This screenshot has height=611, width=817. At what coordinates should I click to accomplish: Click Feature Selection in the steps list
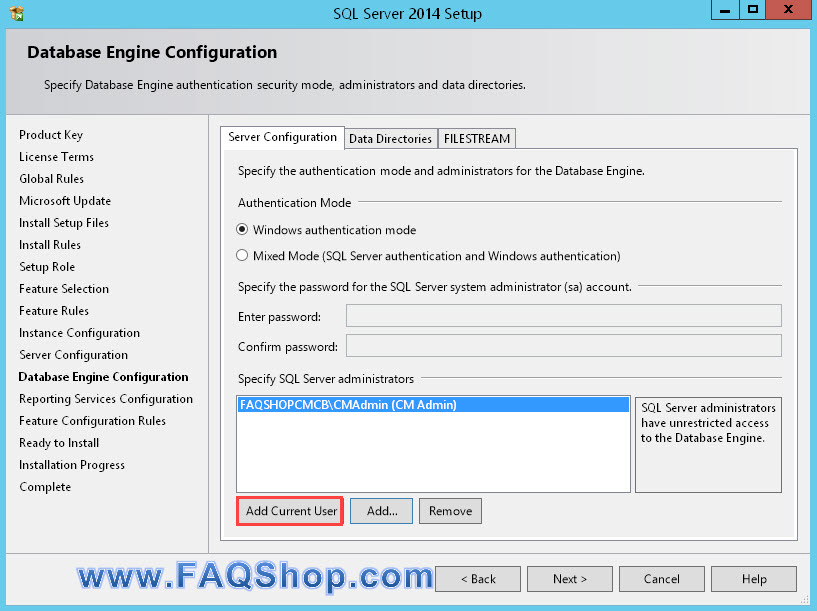click(64, 289)
